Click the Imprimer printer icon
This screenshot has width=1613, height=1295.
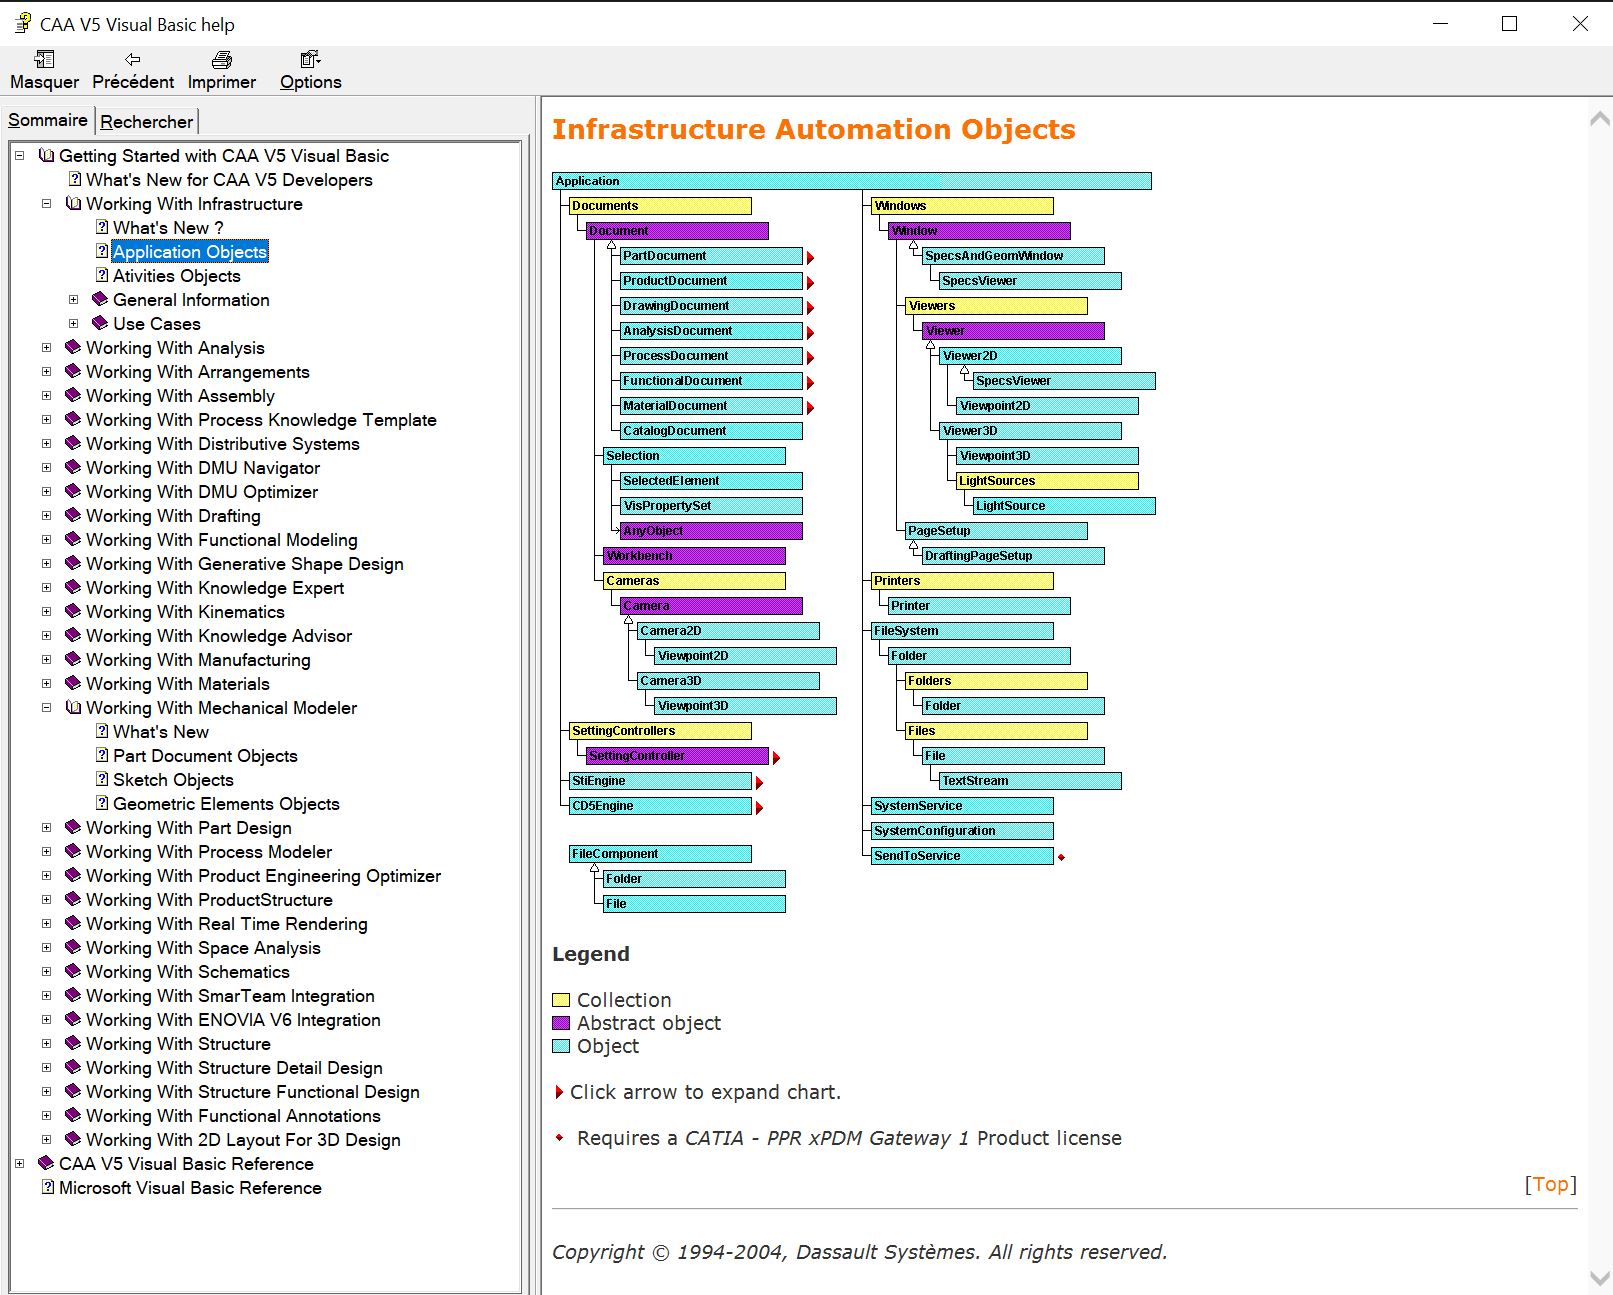point(222,60)
